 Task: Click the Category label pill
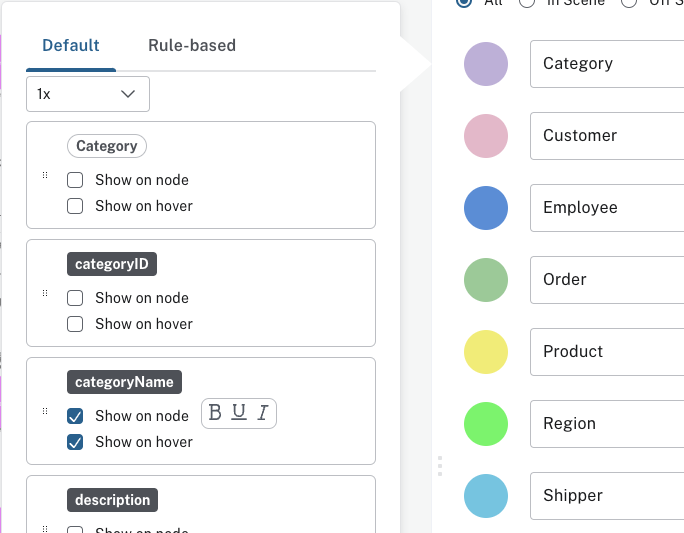click(107, 146)
